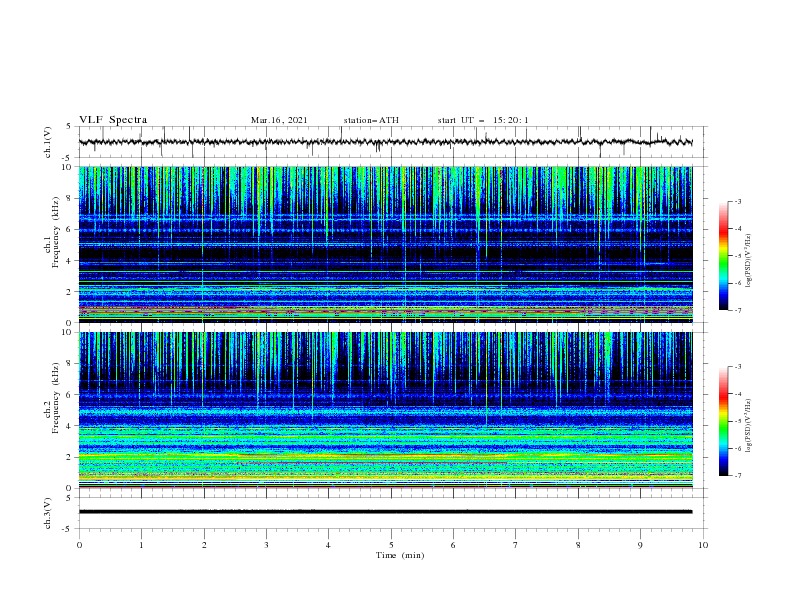Click the 'station=ATH' label
The image size is (792, 612).
[371, 120]
